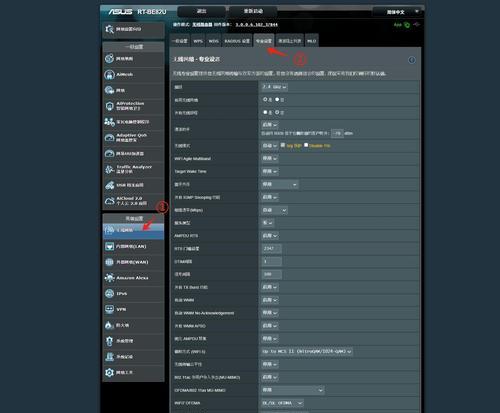Select the second radio option under the band row
The height and width of the screenshot is (413, 500).
tap(277, 99)
